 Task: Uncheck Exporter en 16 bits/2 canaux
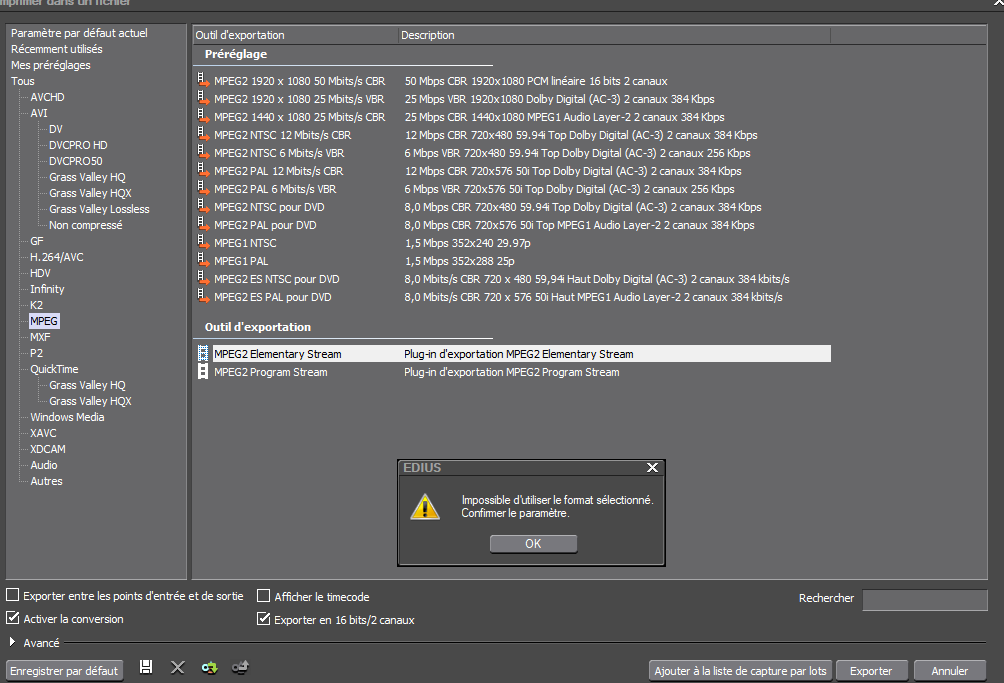[x=263, y=618]
